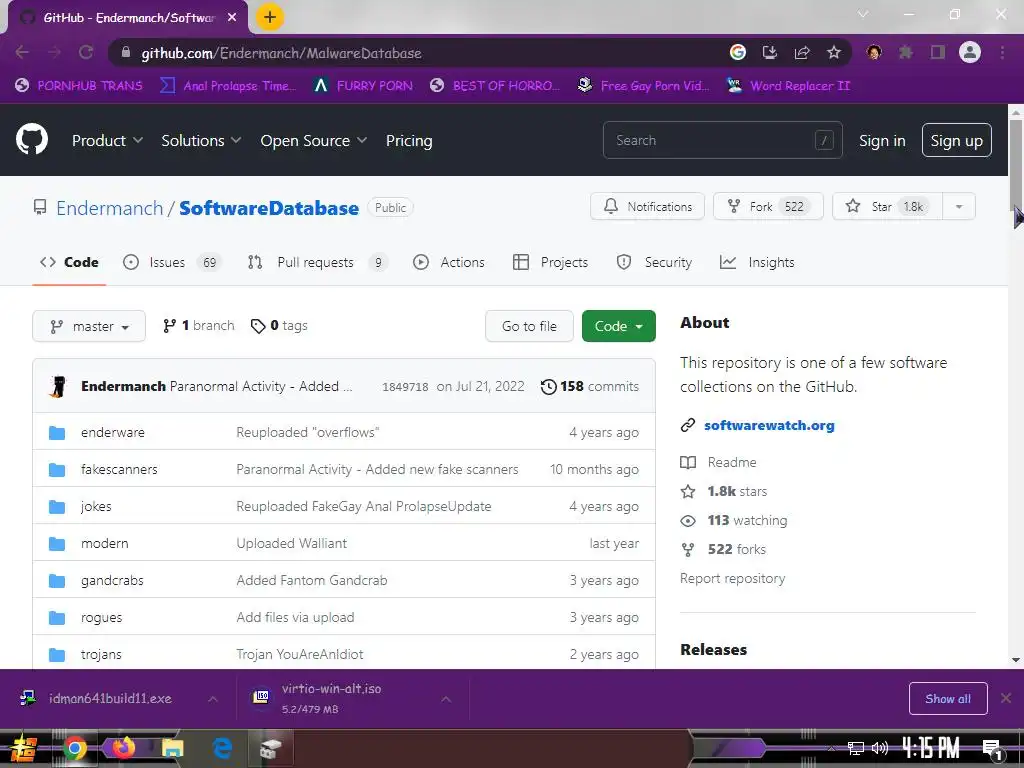Bookmark this page with the star icon

(x=833, y=52)
